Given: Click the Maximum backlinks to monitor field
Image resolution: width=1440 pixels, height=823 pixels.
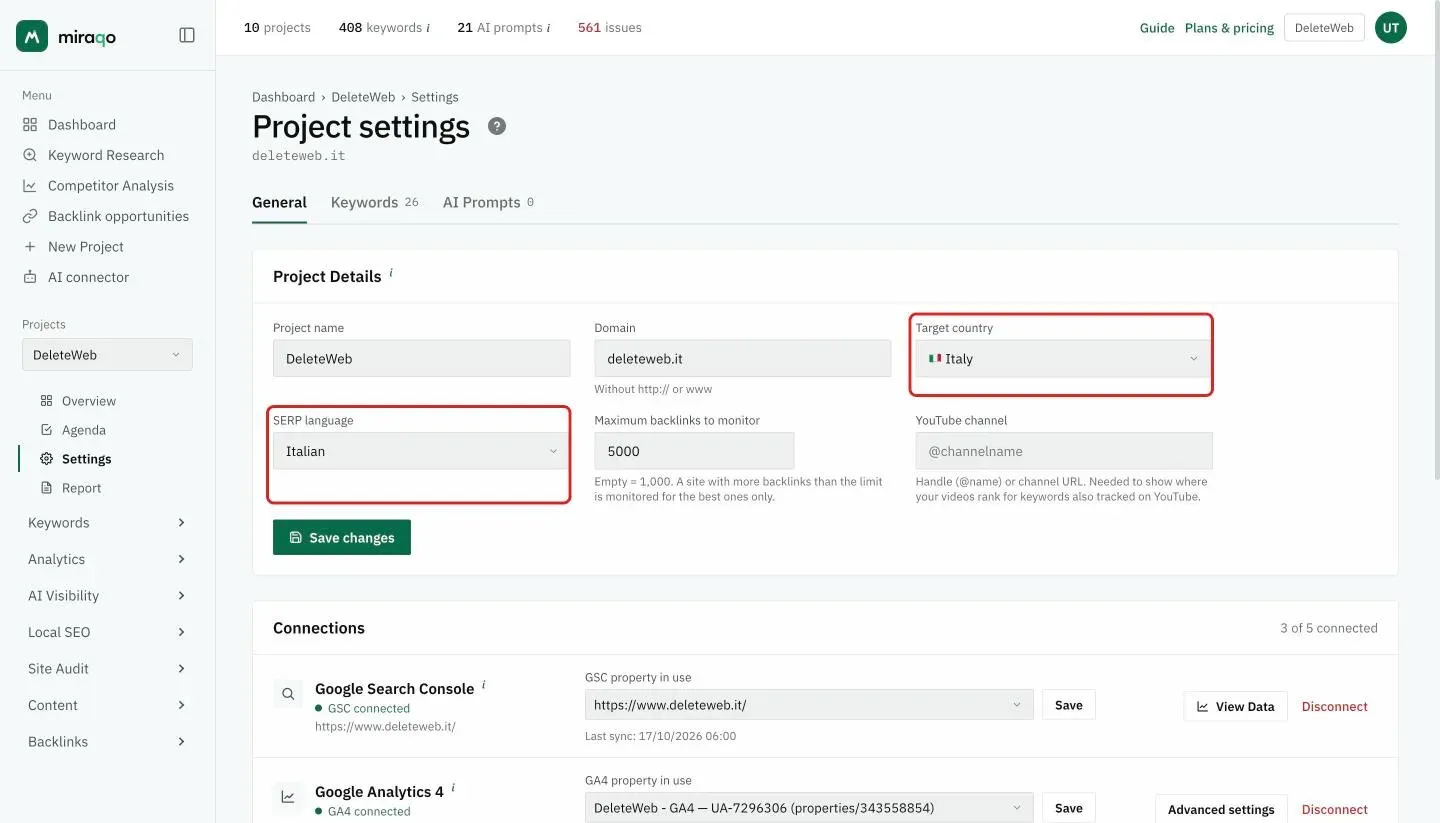Looking at the screenshot, I should [694, 451].
